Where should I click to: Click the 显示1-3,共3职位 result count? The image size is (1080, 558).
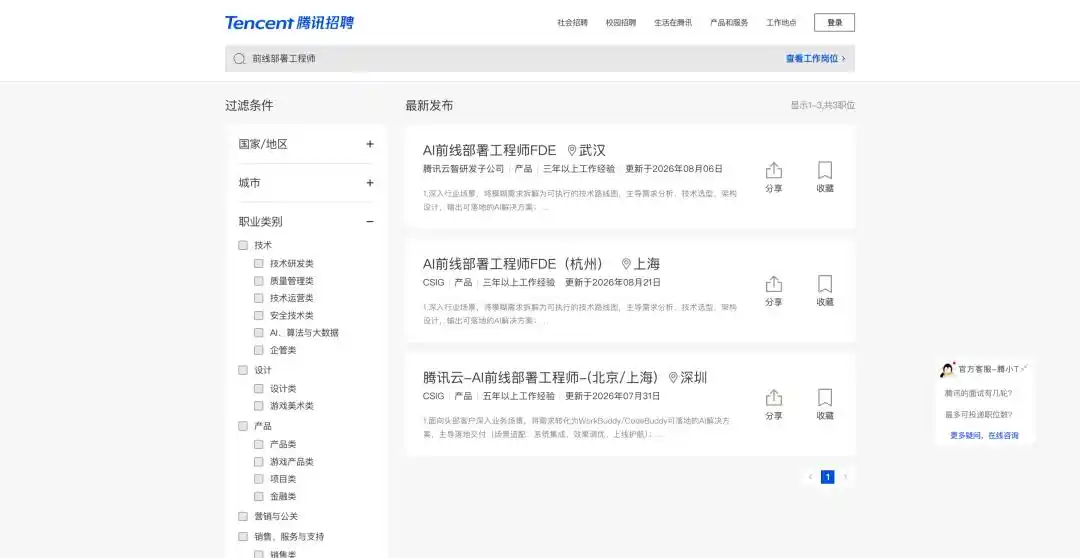[822, 105]
